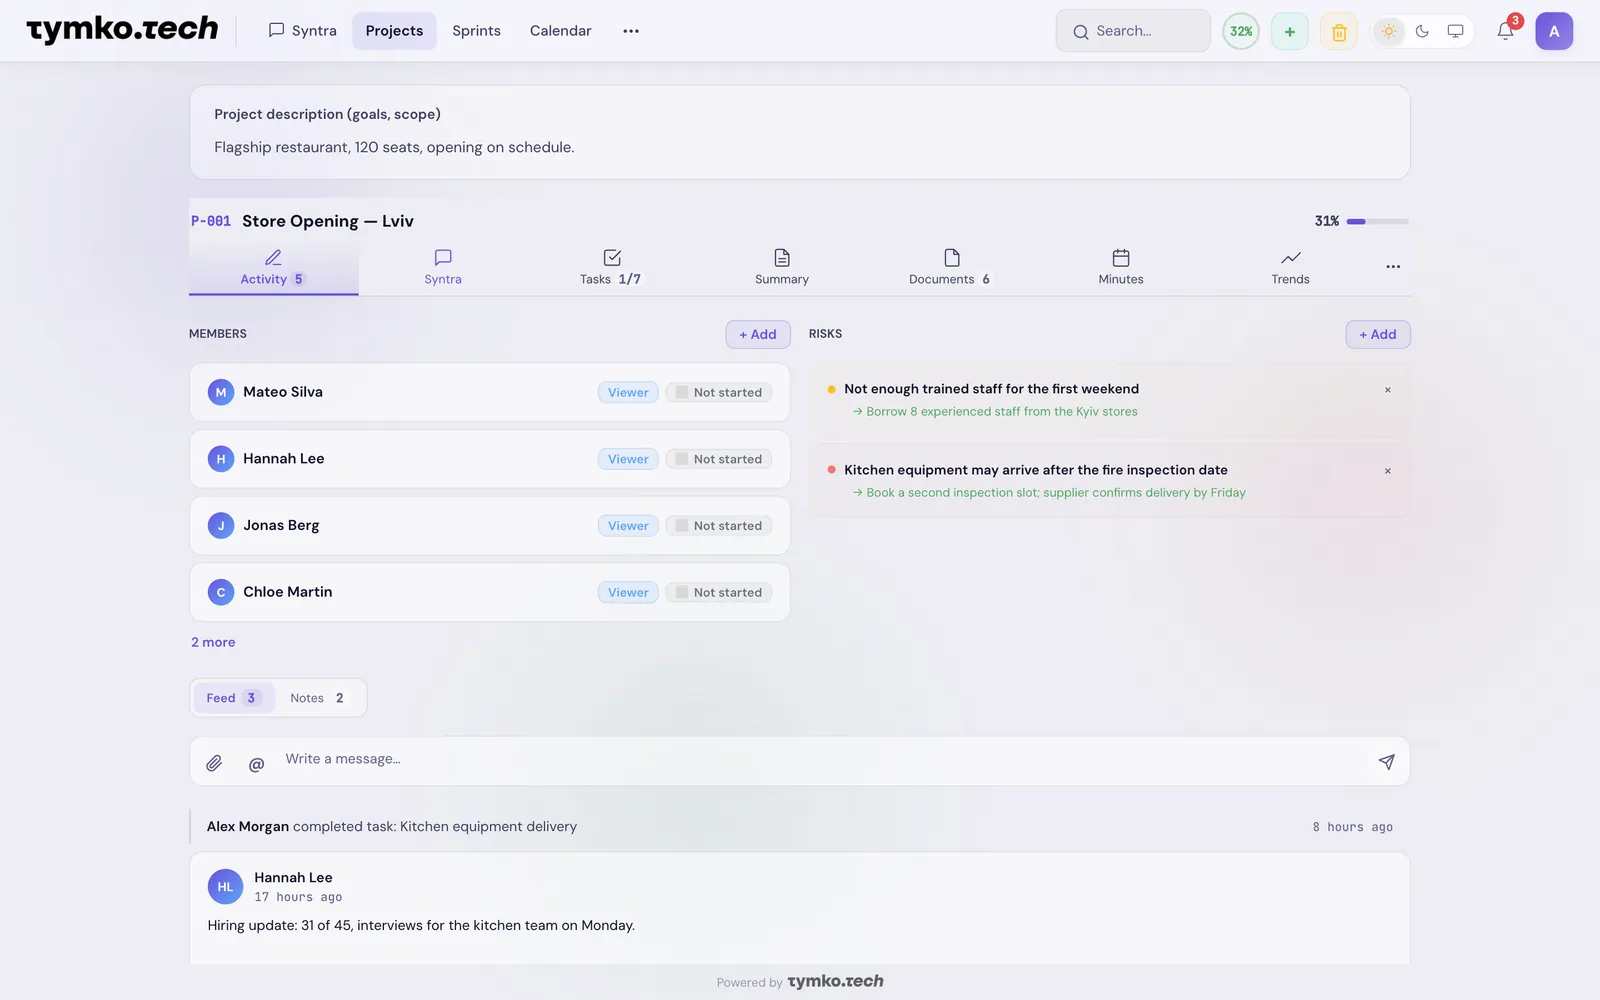Viewport: 1600px width, 1000px height.
Task: Toggle Chloe Martin's Not started status
Action: pyautogui.click(x=719, y=592)
